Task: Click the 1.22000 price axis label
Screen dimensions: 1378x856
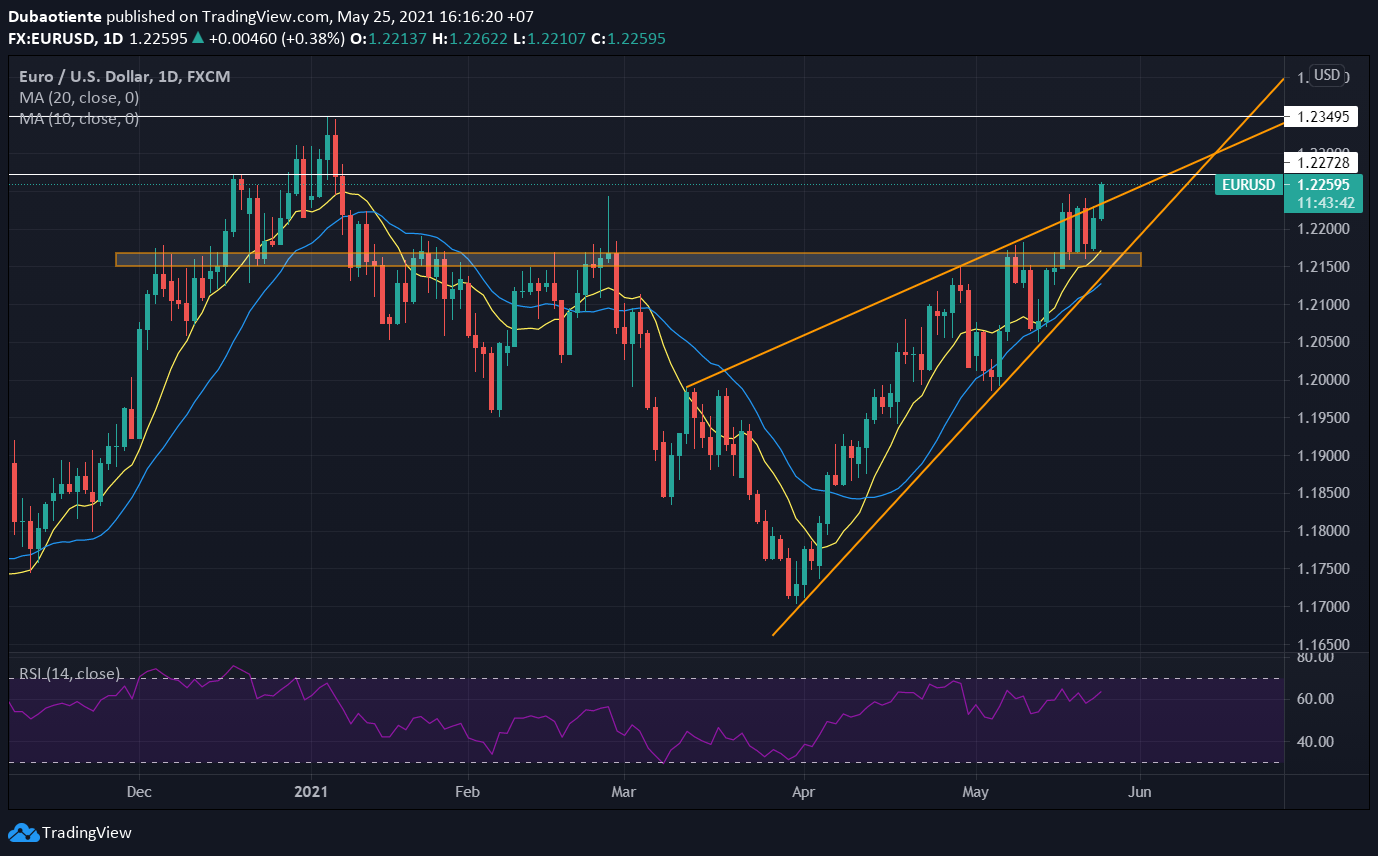Action: click(x=1321, y=229)
